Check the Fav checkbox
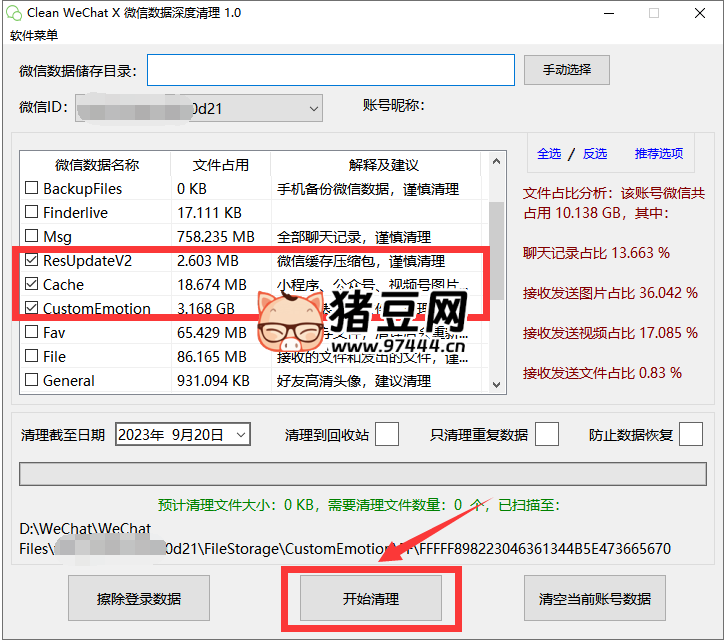The height and width of the screenshot is (642, 726). 31,332
